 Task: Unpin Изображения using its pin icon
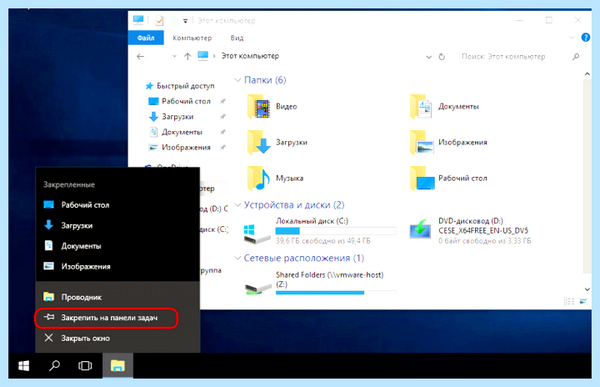223,147
